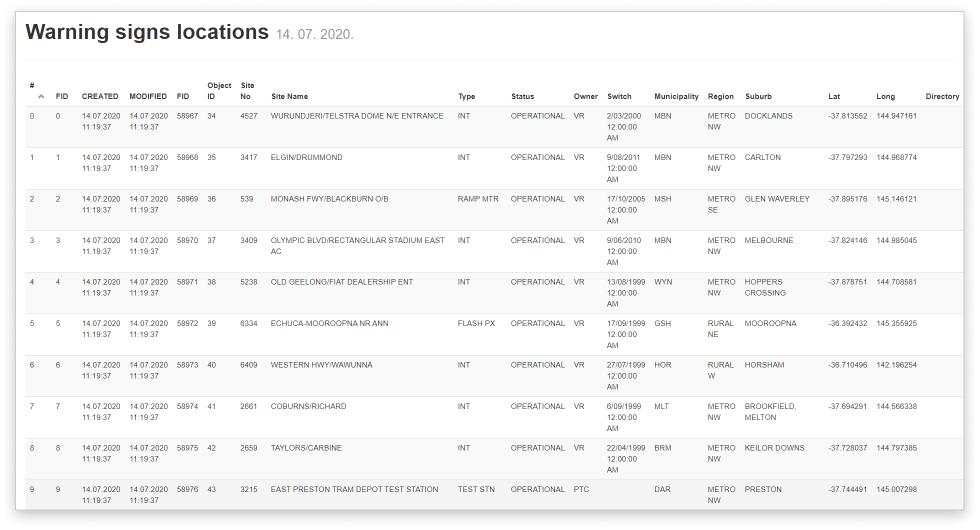Click the RURAL NE region cell
Screen dimensions: 980x530
(x=720, y=329)
